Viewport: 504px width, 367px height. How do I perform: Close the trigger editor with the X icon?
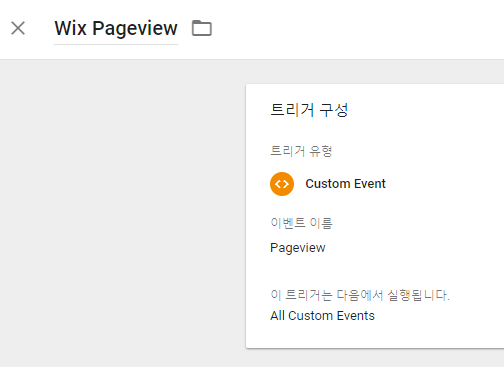pos(18,28)
